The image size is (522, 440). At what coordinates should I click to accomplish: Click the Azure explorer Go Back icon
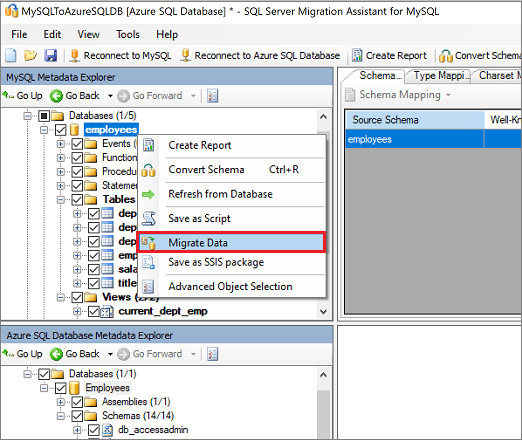click(56, 354)
